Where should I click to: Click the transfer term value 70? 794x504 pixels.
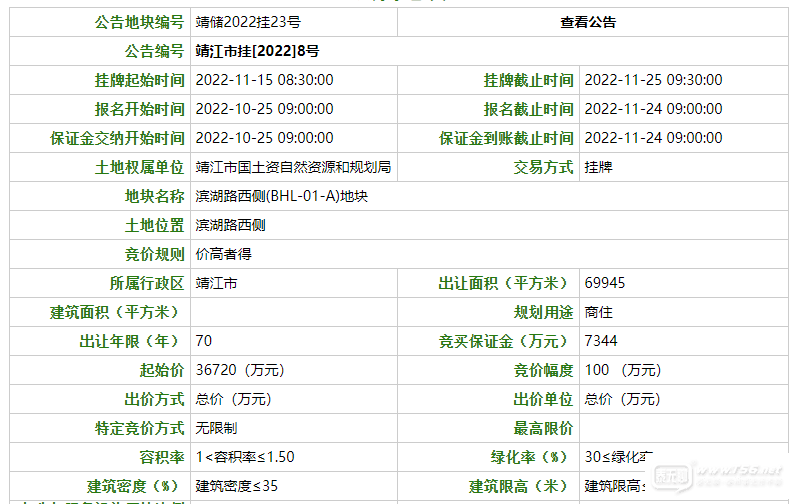(x=204, y=341)
